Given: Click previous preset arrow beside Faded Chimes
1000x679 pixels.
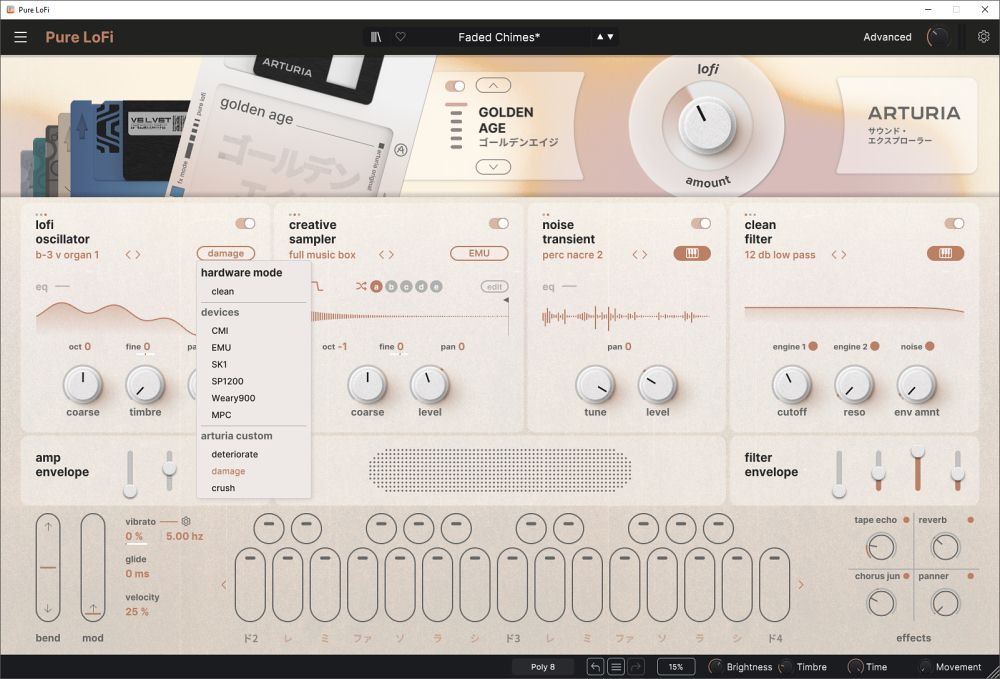Looking at the screenshot, I should tap(599, 37).
